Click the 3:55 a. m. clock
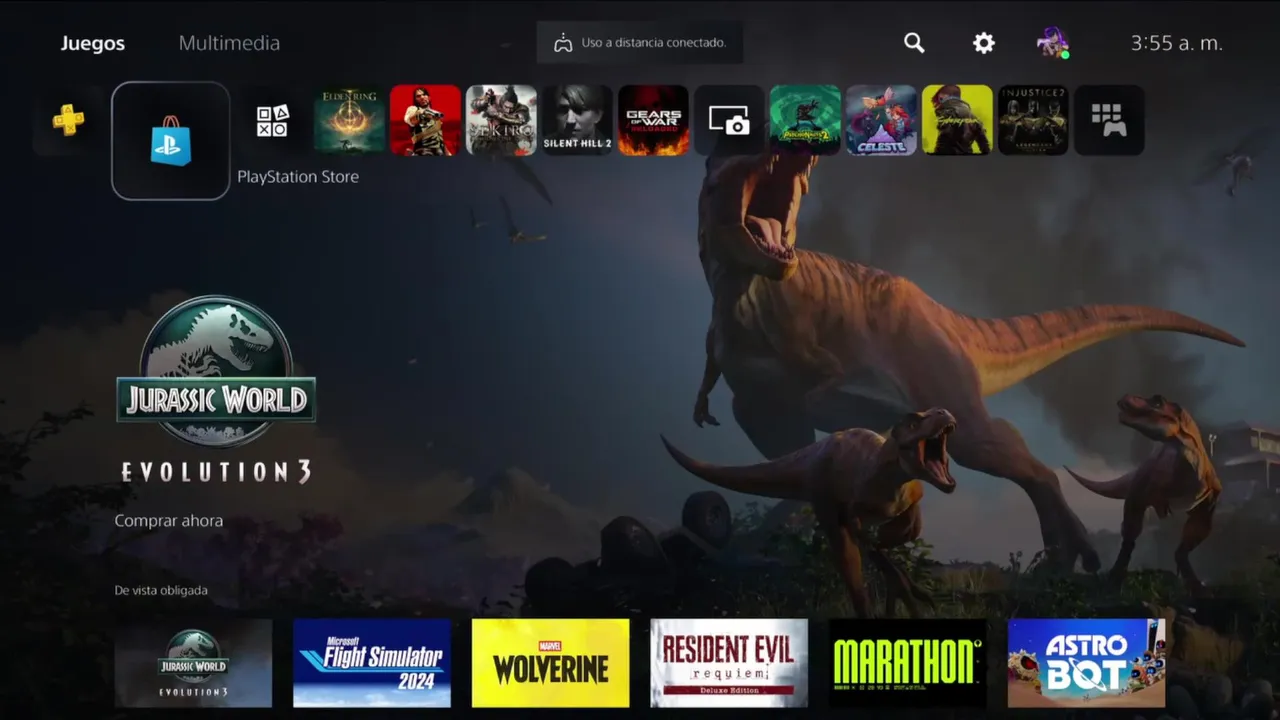 (1177, 43)
